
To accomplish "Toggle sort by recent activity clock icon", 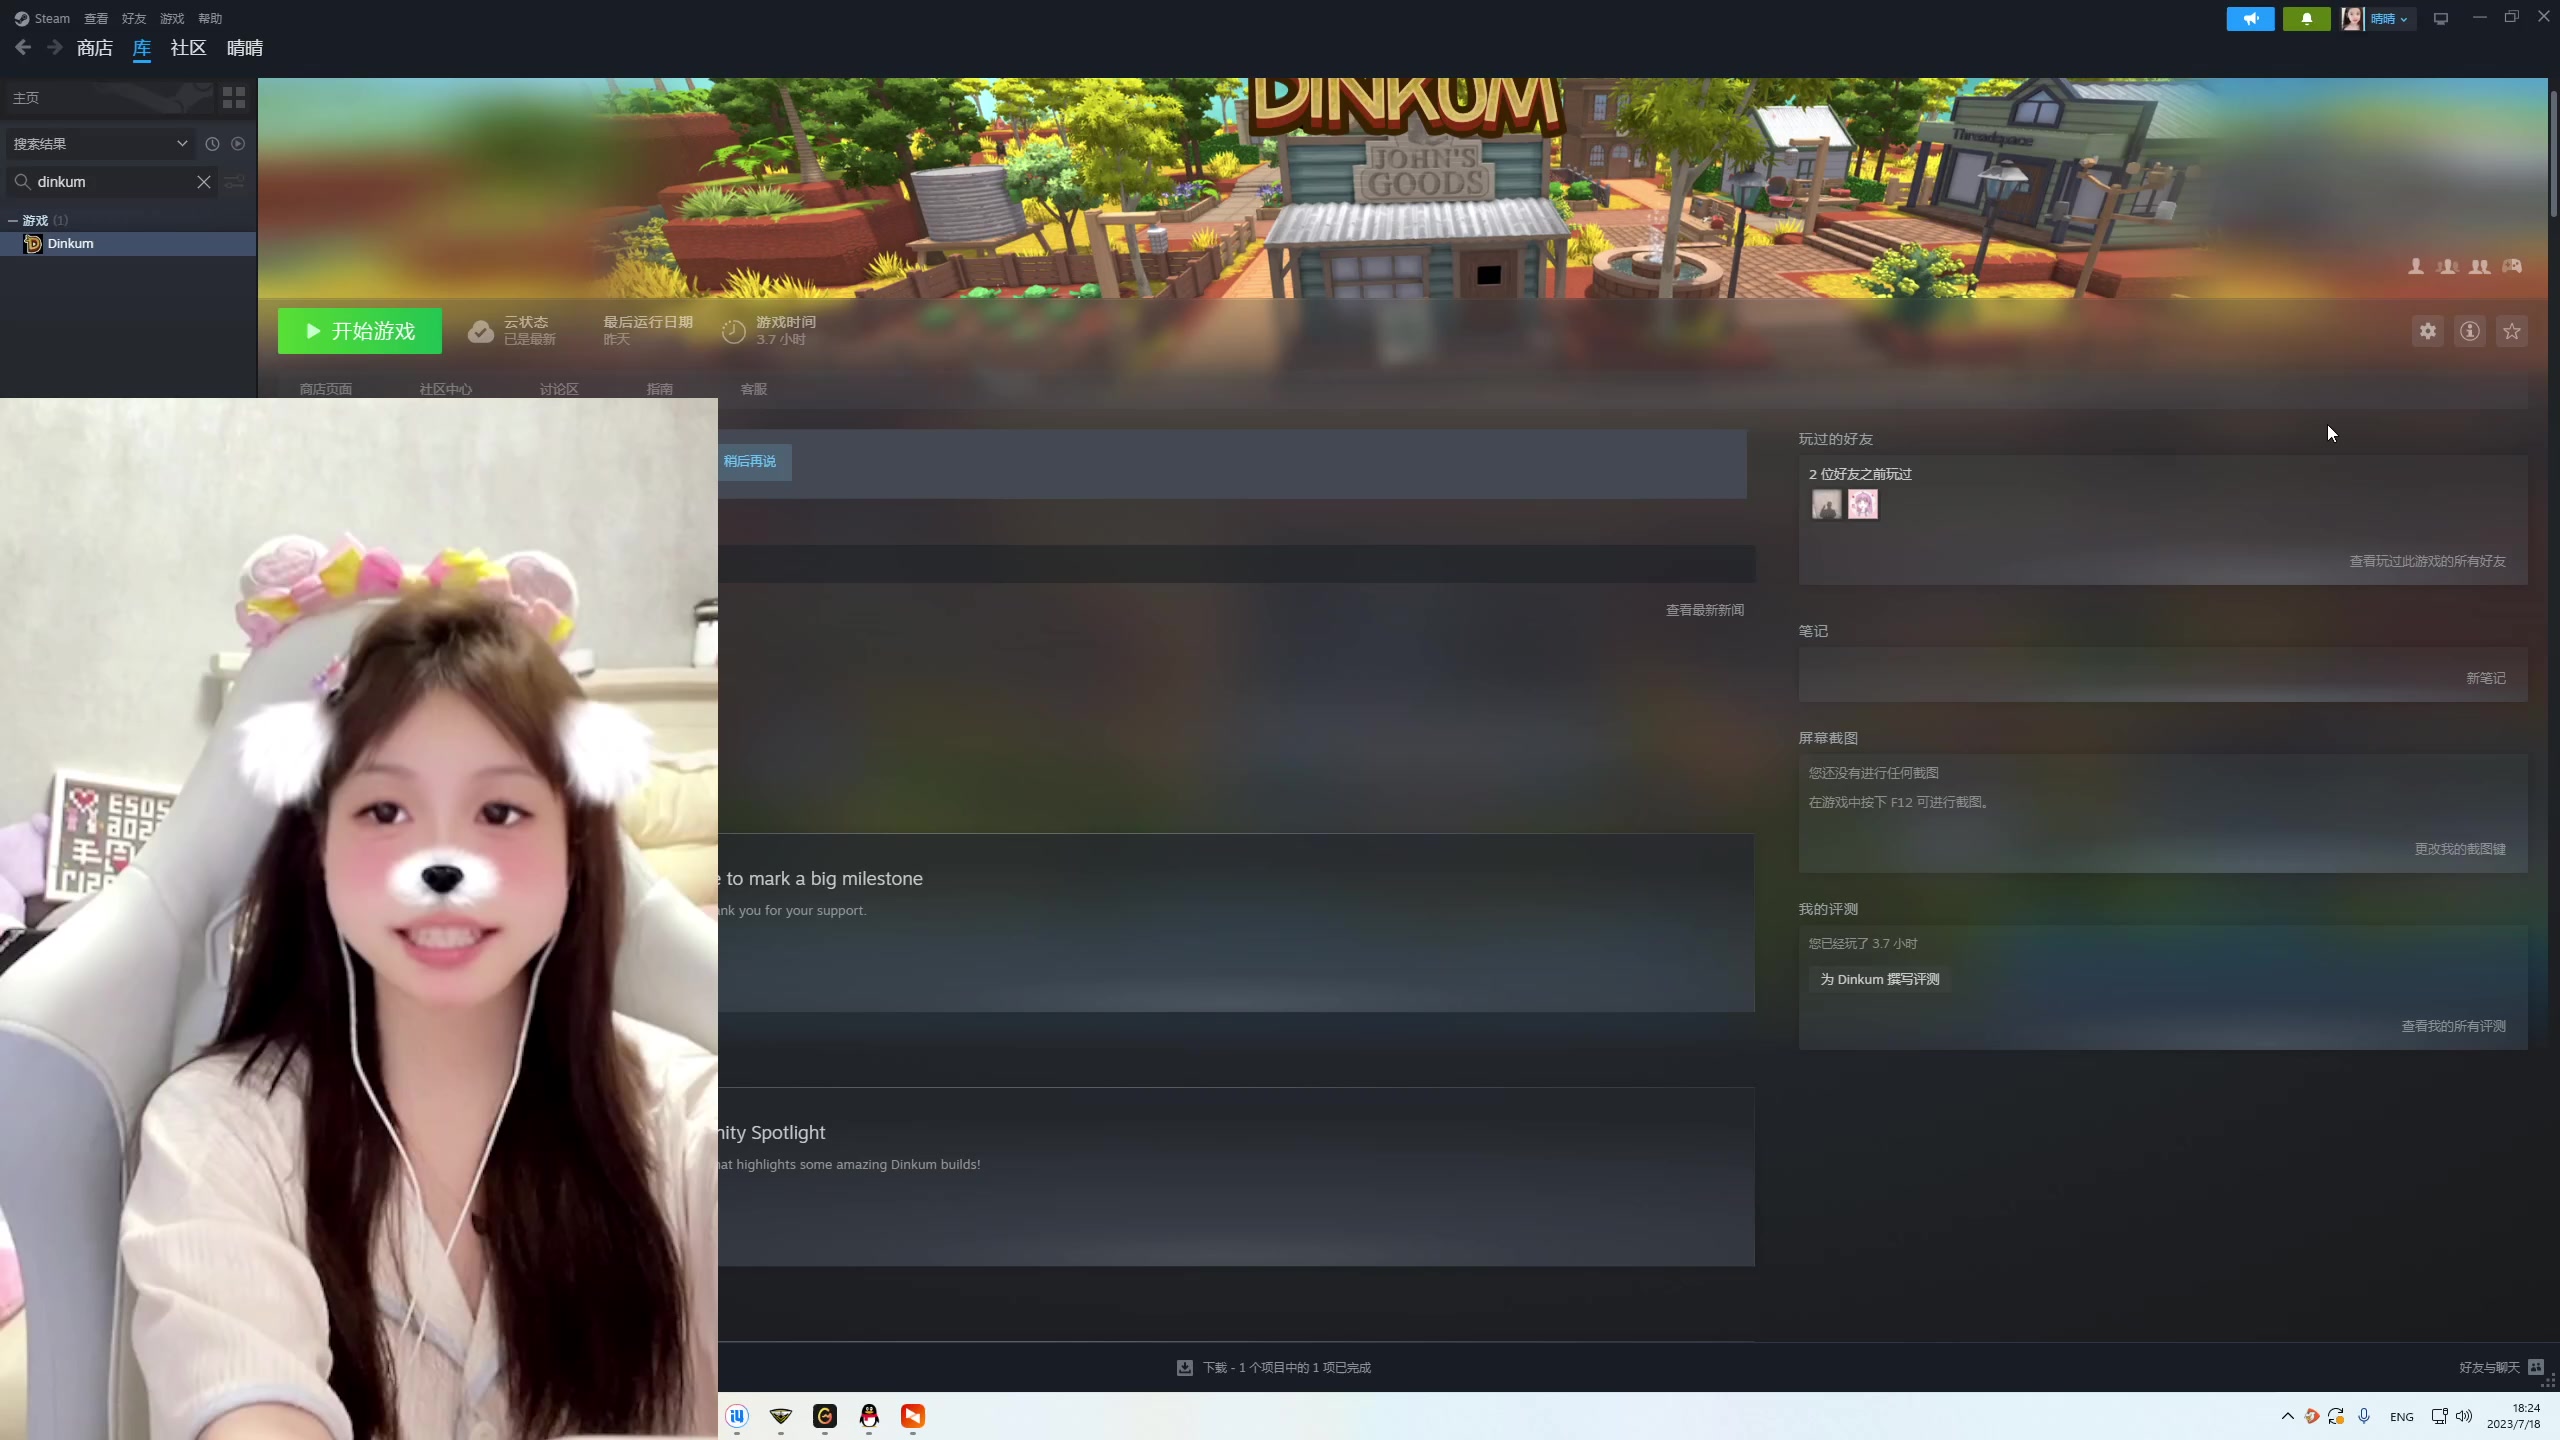I will pos(212,143).
